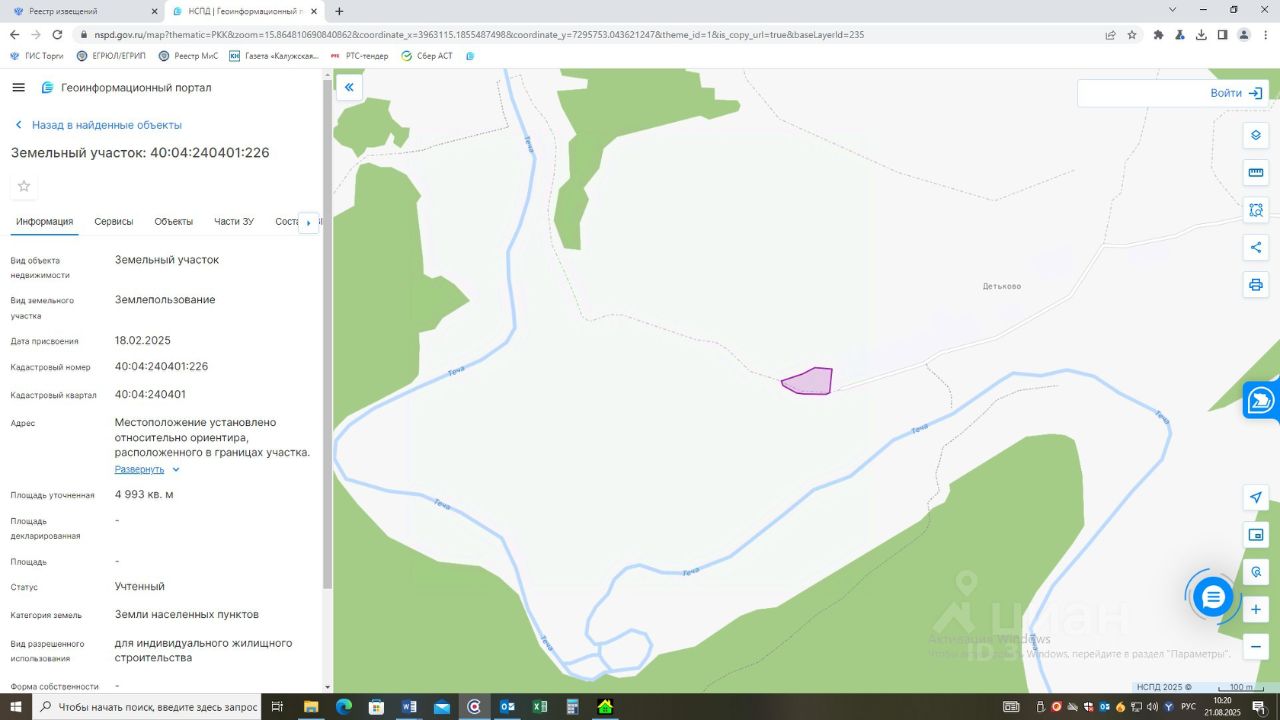This screenshot has width=1280, height=720.
Task: Go back in browser history
Action: [14, 34]
